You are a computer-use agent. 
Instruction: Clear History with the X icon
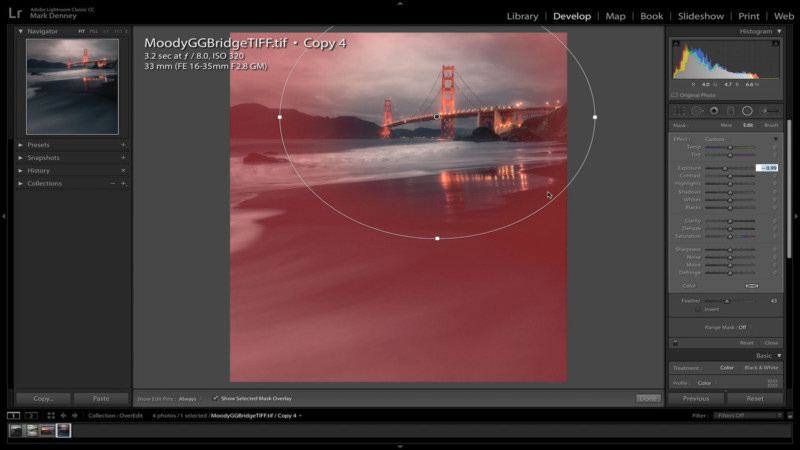point(123,171)
